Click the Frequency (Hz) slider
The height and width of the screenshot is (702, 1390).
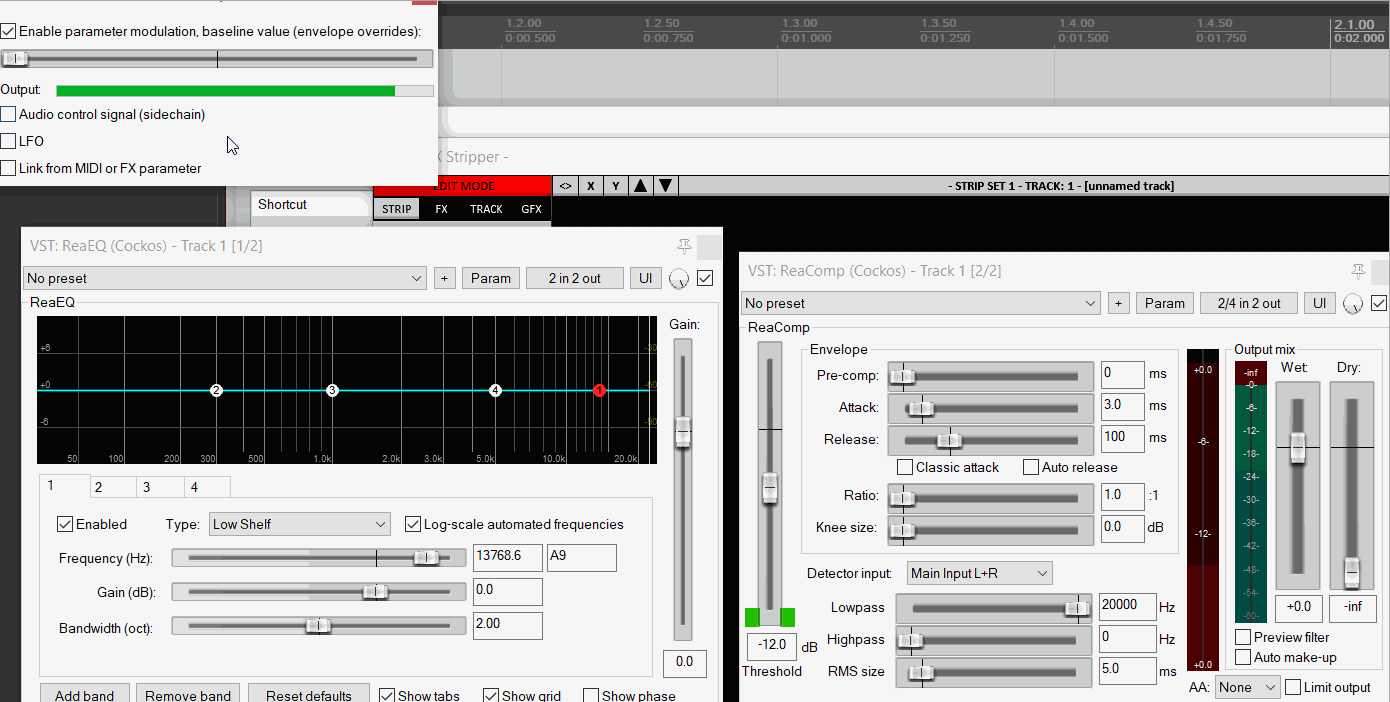pos(319,557)
